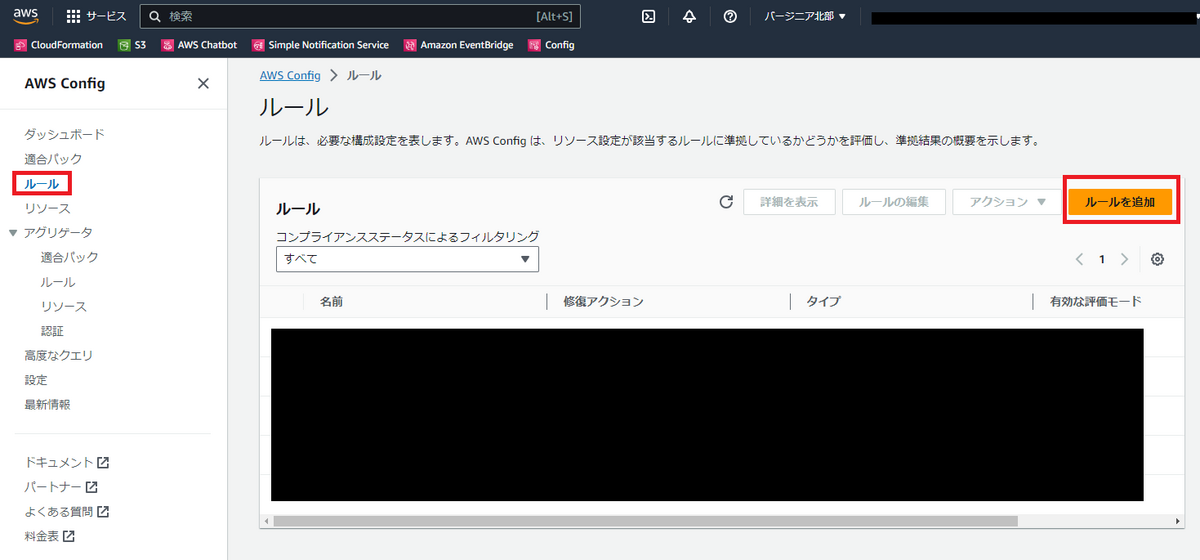
Task: Click the Amazon EventBridge bookmark
Action: tap(460, 45)
